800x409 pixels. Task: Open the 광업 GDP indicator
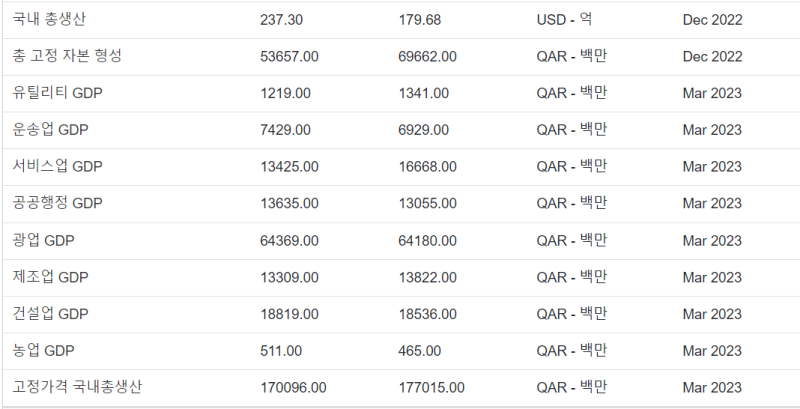point(45,241)
